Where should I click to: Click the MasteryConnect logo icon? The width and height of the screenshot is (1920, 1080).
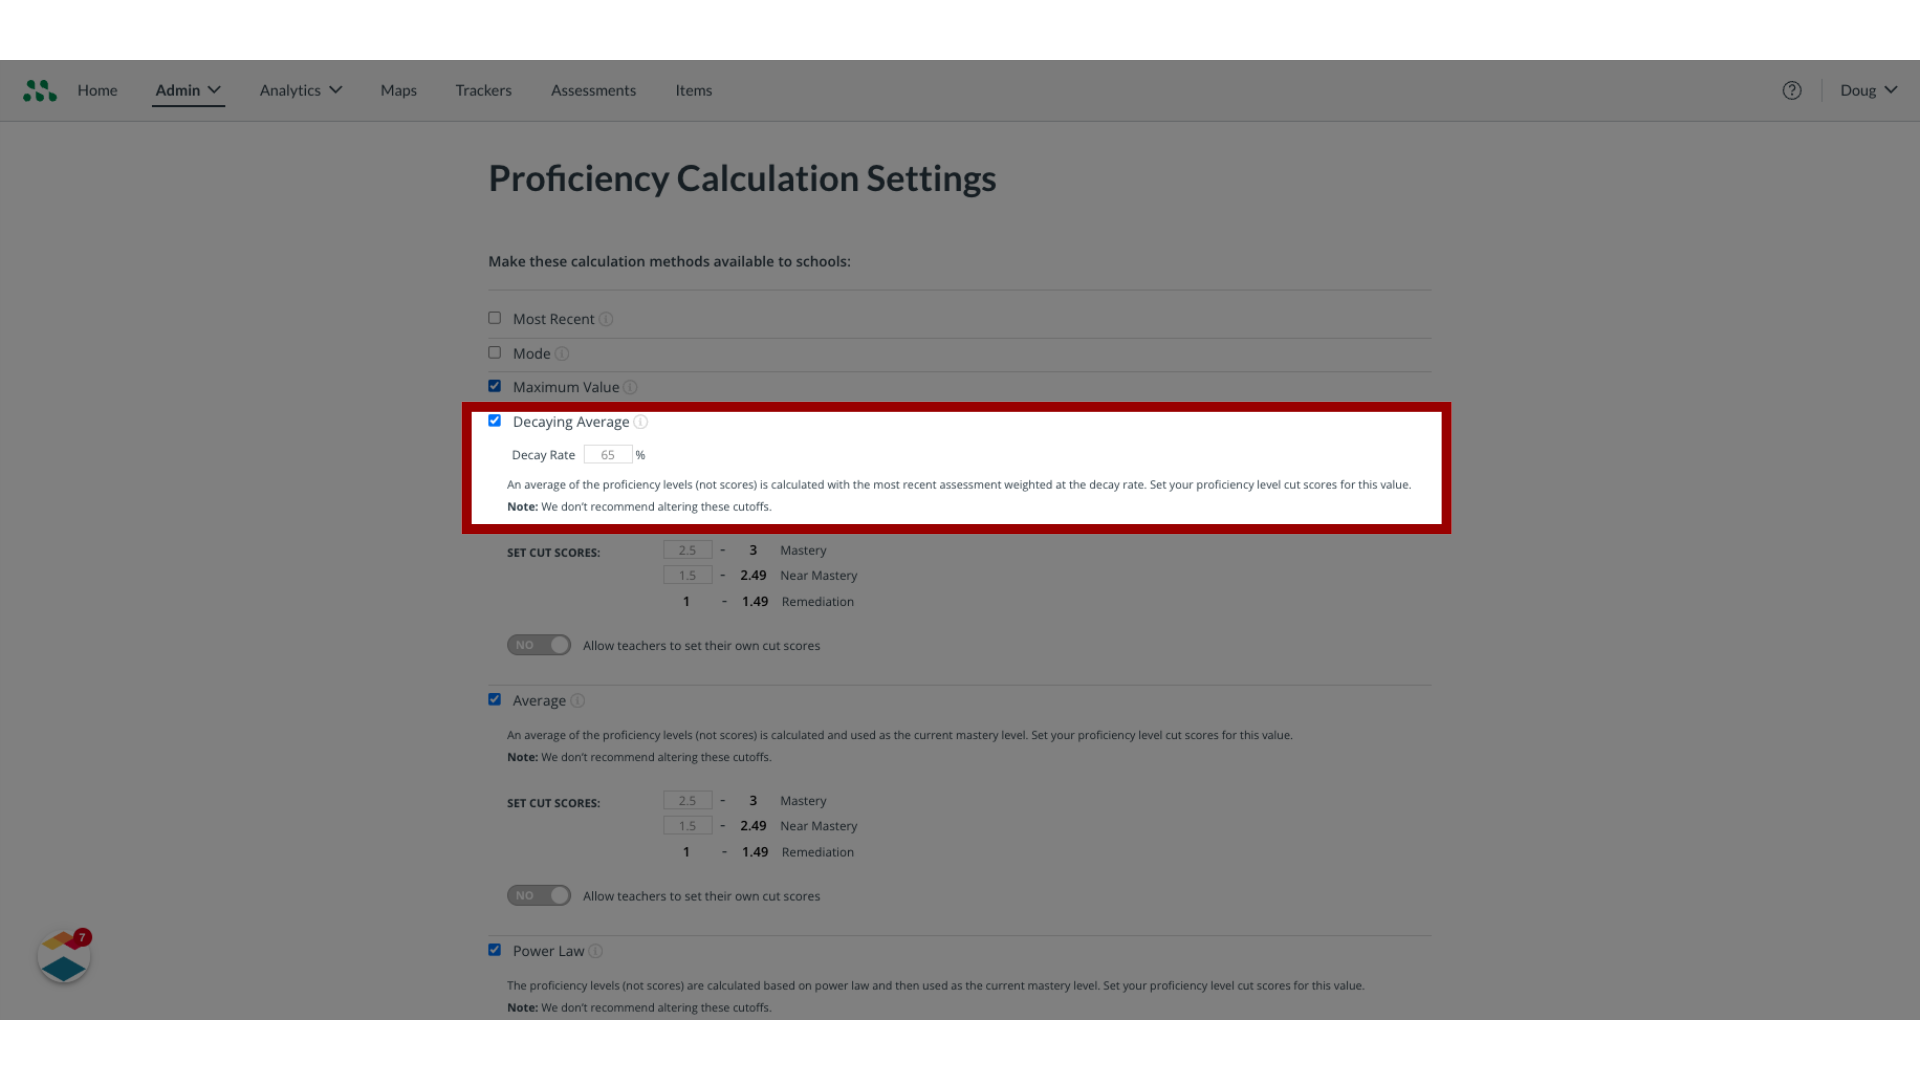point(40,91)
